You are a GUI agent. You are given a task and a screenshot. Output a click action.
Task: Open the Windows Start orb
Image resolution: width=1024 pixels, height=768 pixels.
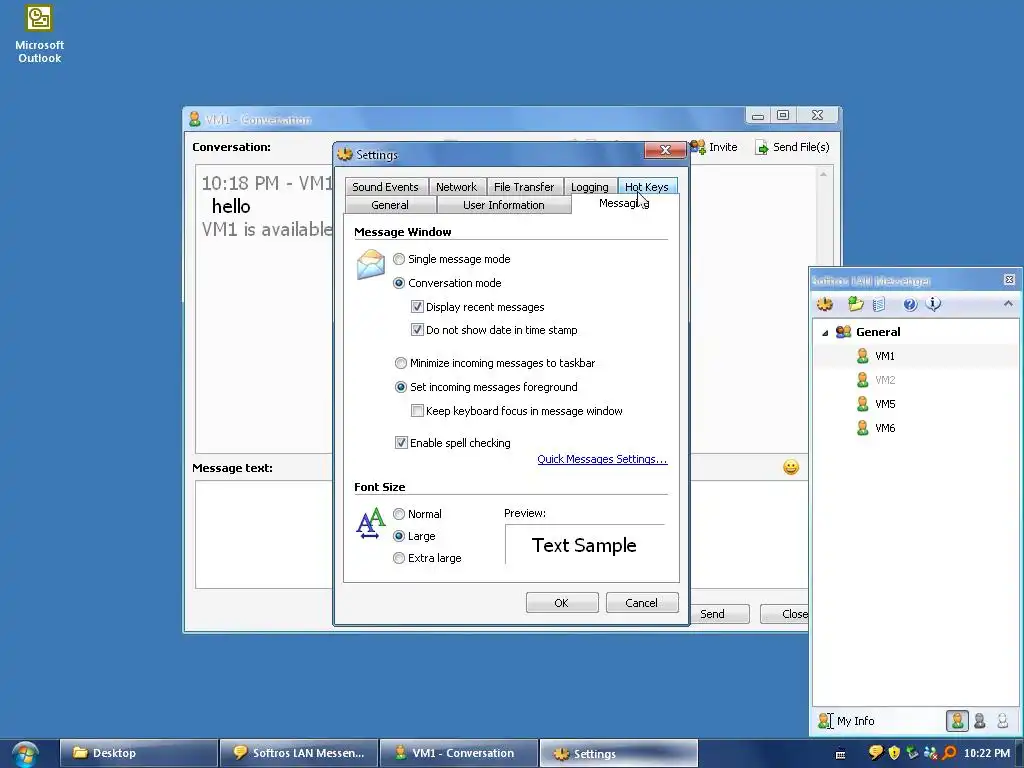tap(25, 754)
